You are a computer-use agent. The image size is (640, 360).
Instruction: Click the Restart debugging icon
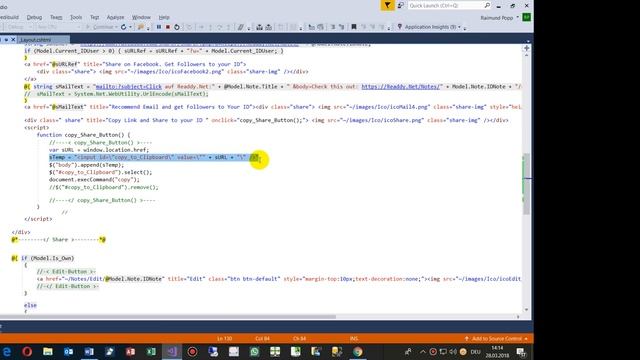click(x=177, y=27)
